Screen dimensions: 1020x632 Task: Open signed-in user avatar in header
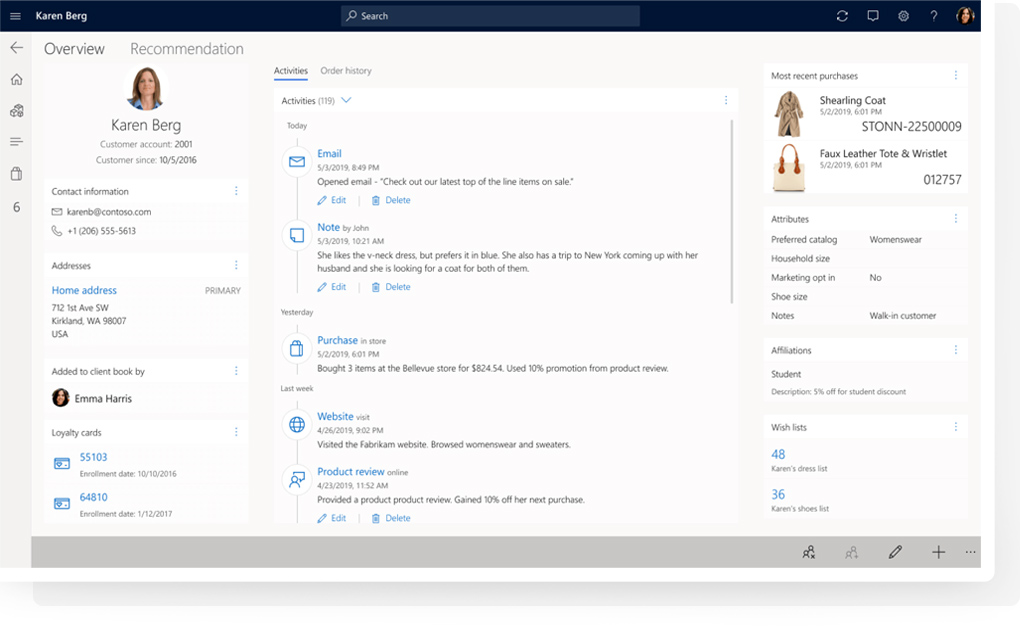[x=965, y=16]
